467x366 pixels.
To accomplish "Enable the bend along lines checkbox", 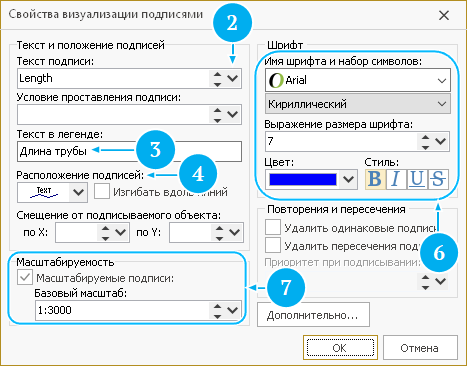I will point(102,192).
